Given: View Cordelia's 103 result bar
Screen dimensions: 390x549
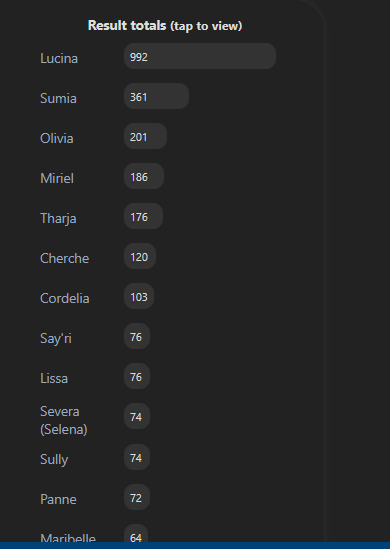Looking at the screenshot, I should click(x=139, y=296).
